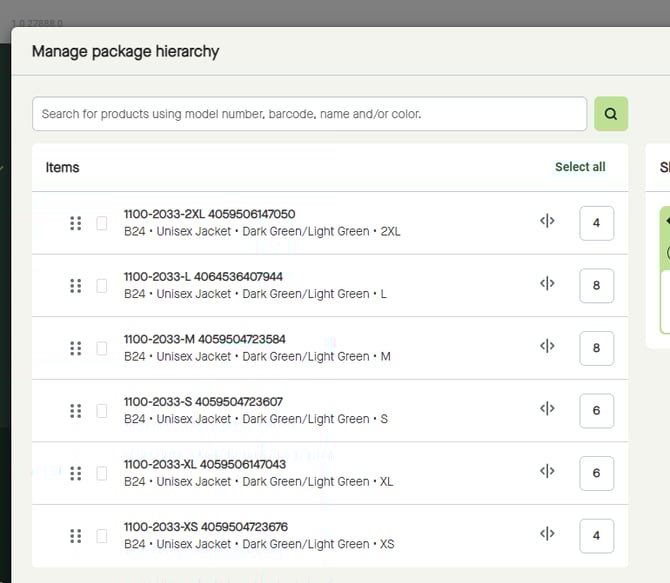This screenshot has height=583, width=670.
Task: Click drag handle for 1100-2033-XS item
Action: pyautogui.click(x=75, y=536)
